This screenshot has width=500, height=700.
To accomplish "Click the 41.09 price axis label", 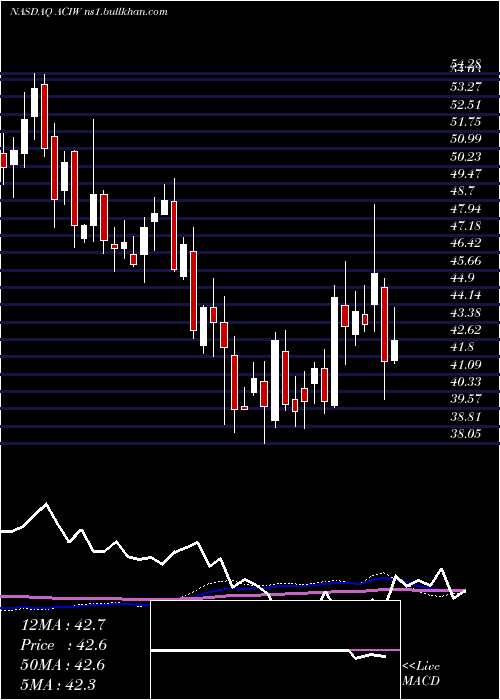I will (x=467, y=365).
